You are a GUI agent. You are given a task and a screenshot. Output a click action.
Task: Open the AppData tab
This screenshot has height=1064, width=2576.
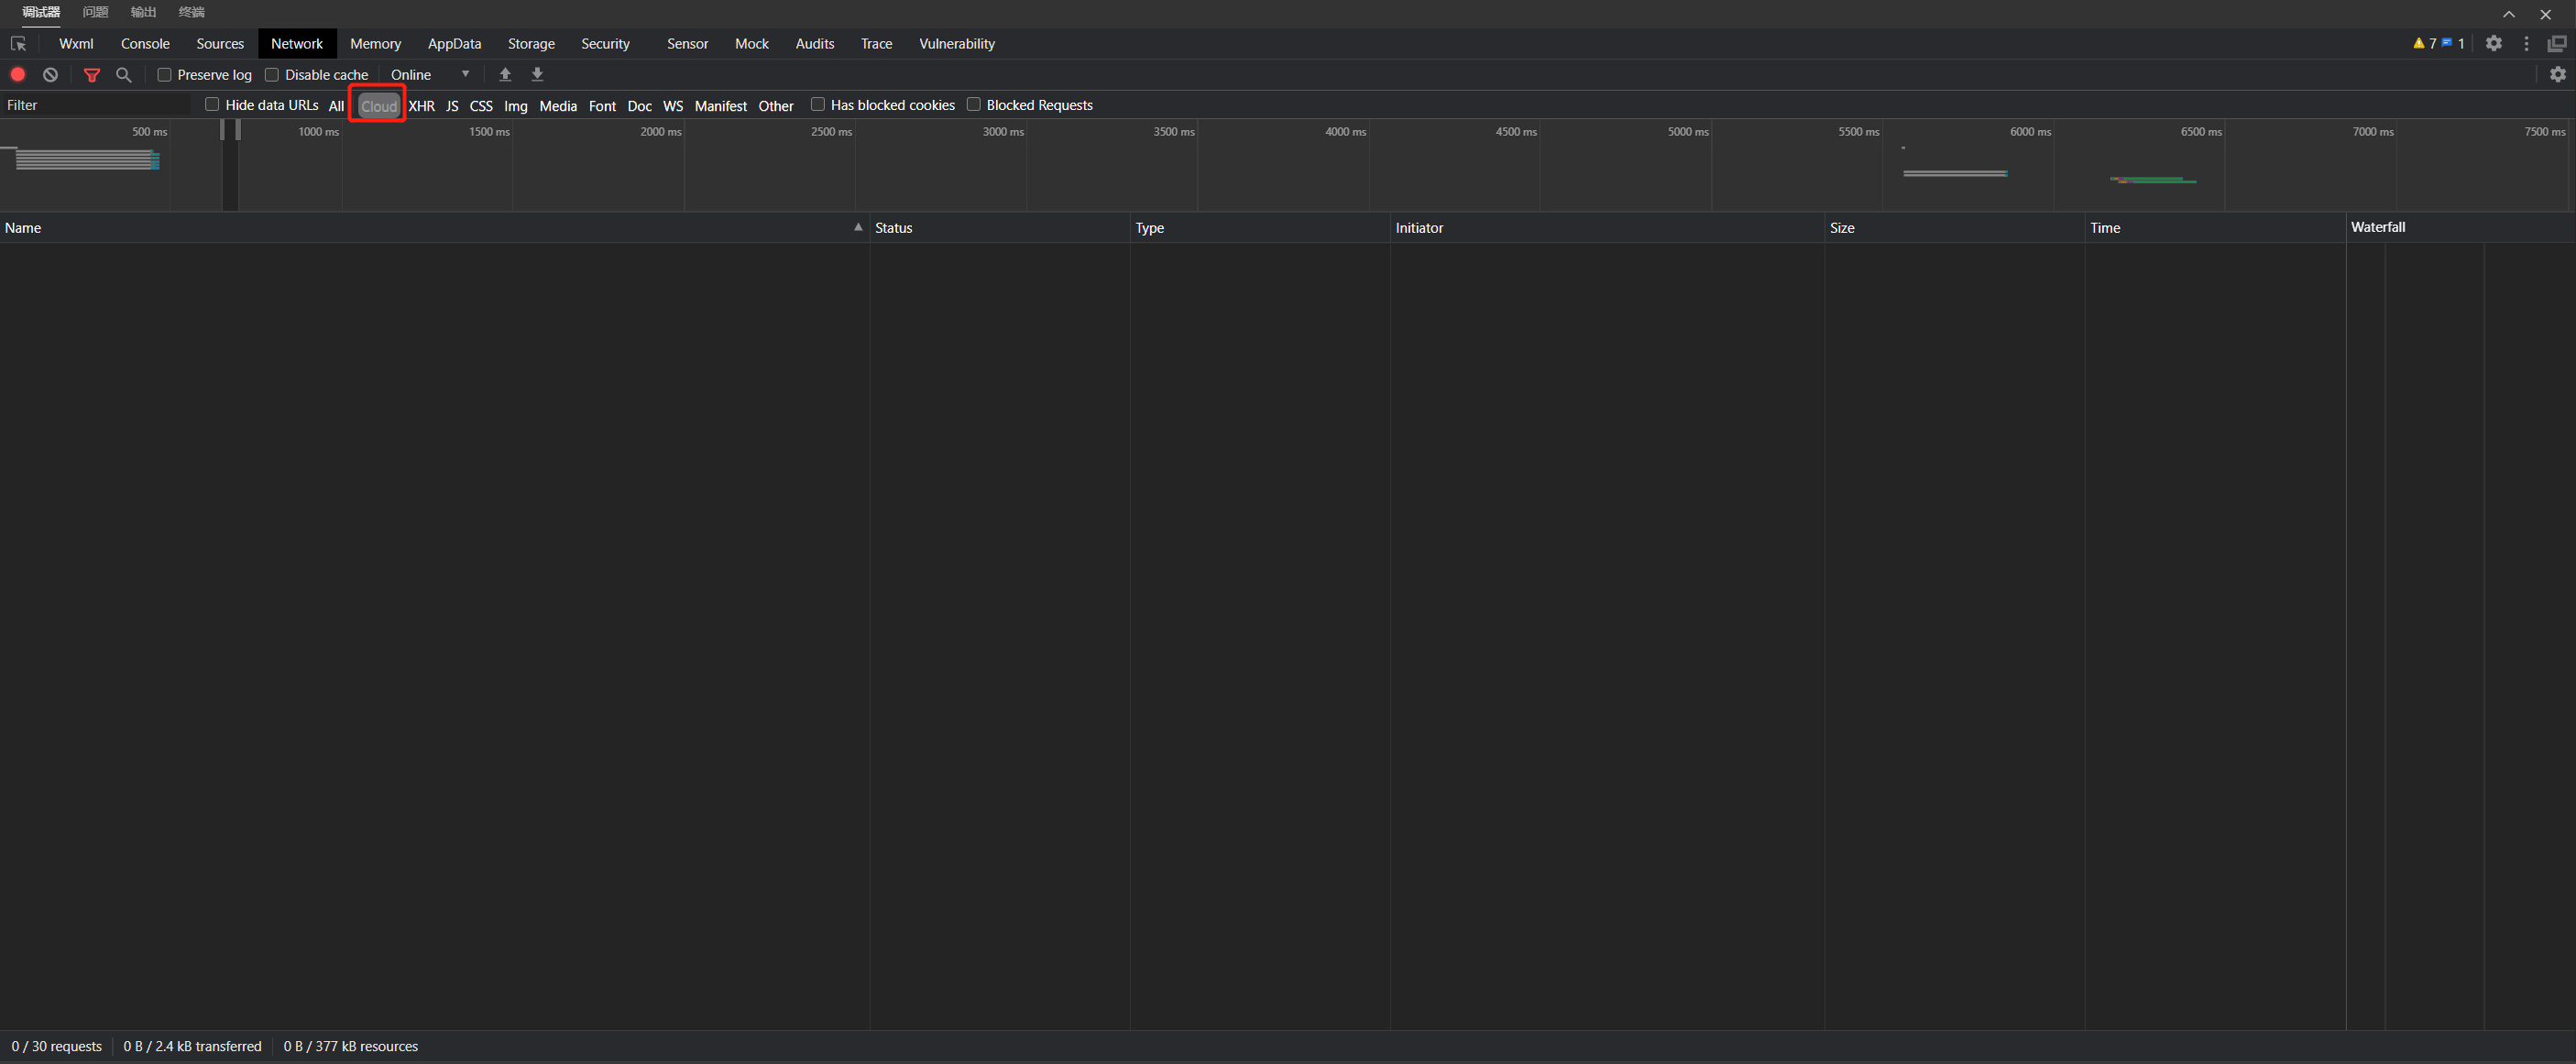click(x=454, y=44)
